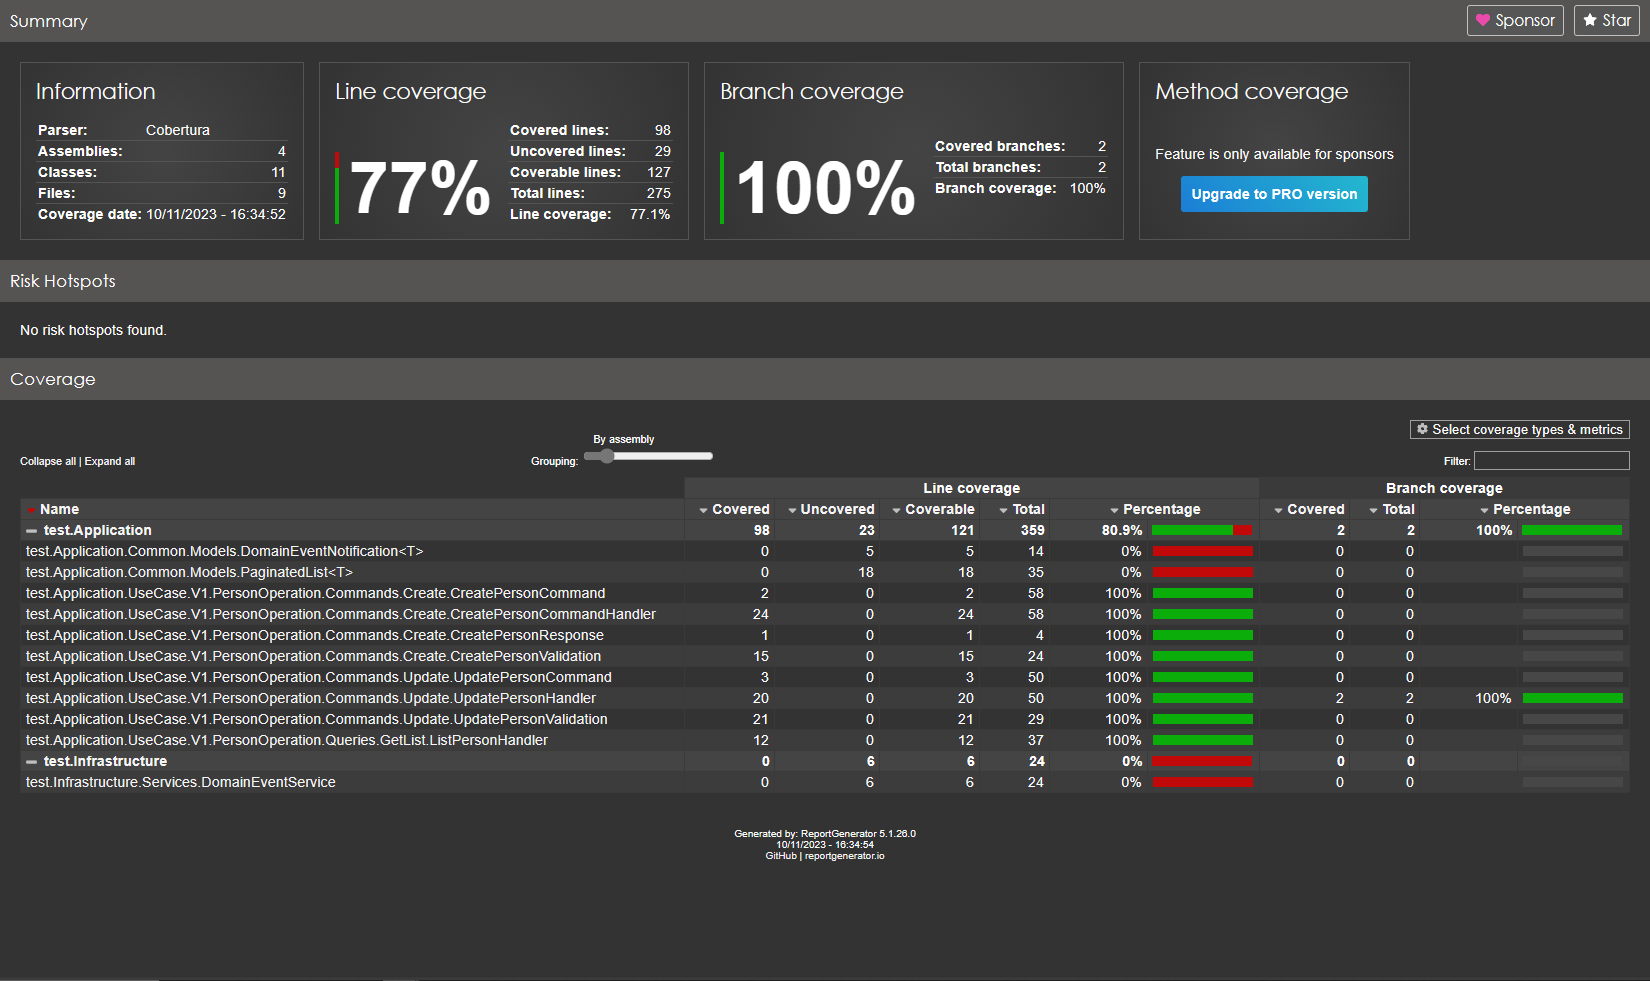
Task: Open PaginatedList<T> class report
Action: pos(189,572)
